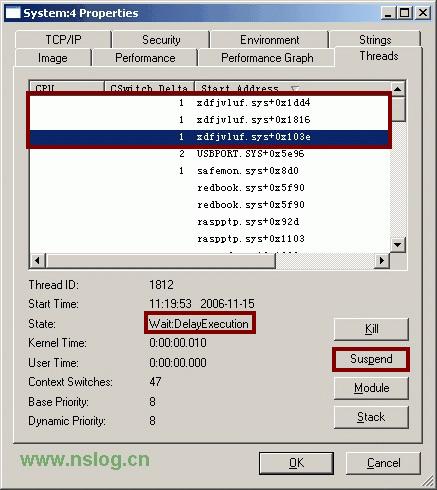Click the horizontal scroll right arrow
Screen dimensions: 437x490
382,260
